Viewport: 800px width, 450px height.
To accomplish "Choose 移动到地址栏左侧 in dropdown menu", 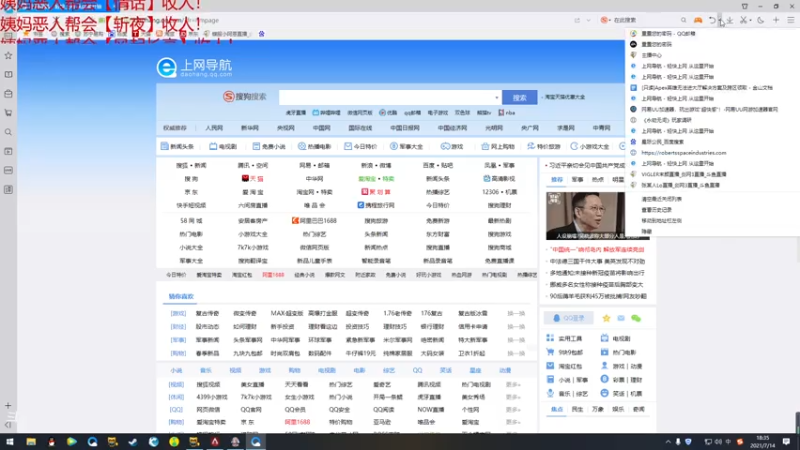I will click(661, 220).
